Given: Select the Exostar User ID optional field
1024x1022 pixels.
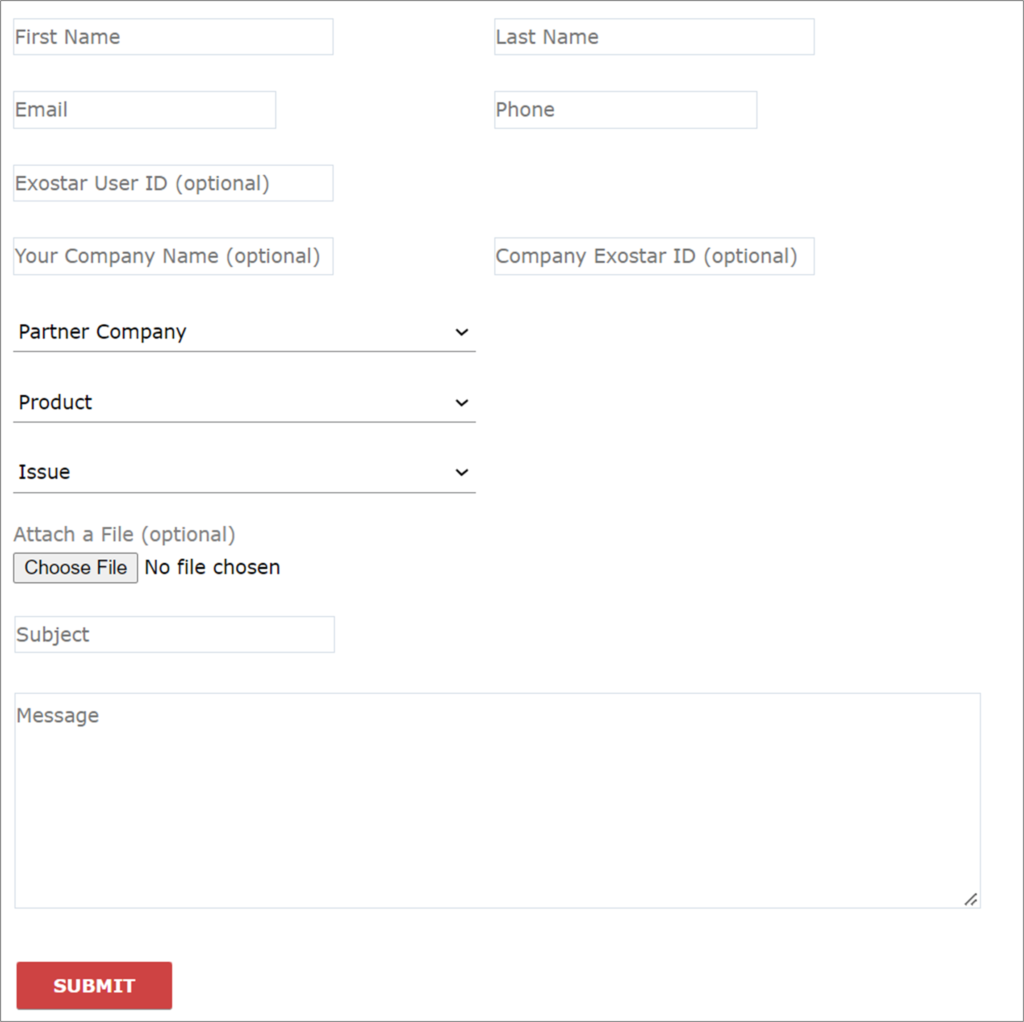Looking at the screenshot, I should point(172,182).
